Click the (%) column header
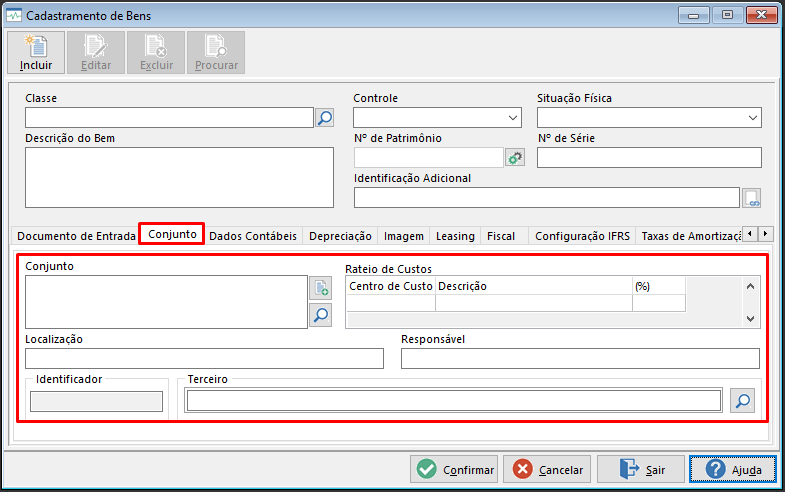 659,286
